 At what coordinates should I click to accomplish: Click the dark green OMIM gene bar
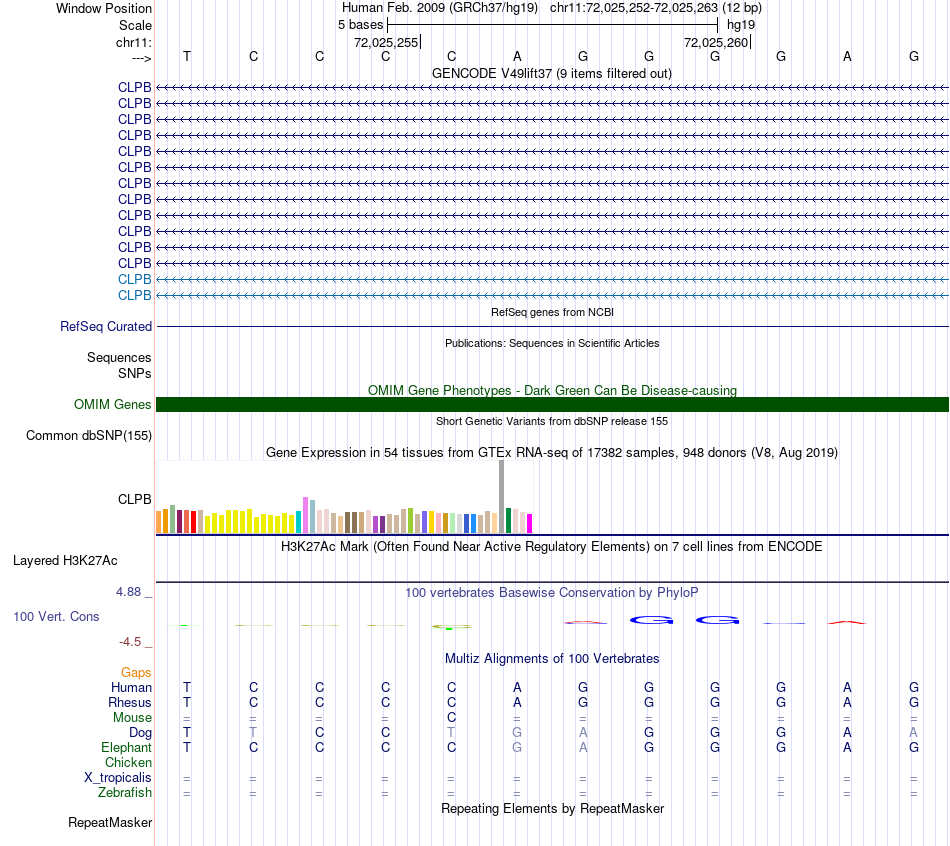tap(552, 404)
